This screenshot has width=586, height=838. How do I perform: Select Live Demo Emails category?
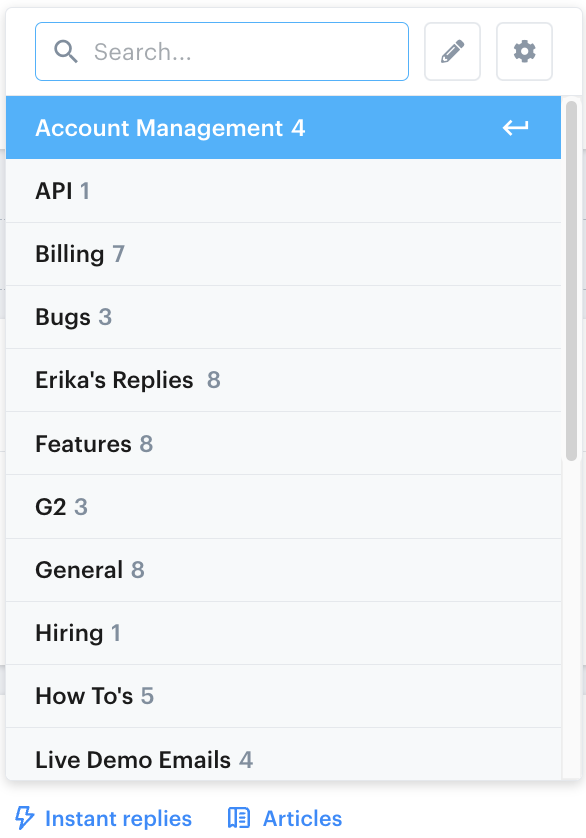(283, 754)
